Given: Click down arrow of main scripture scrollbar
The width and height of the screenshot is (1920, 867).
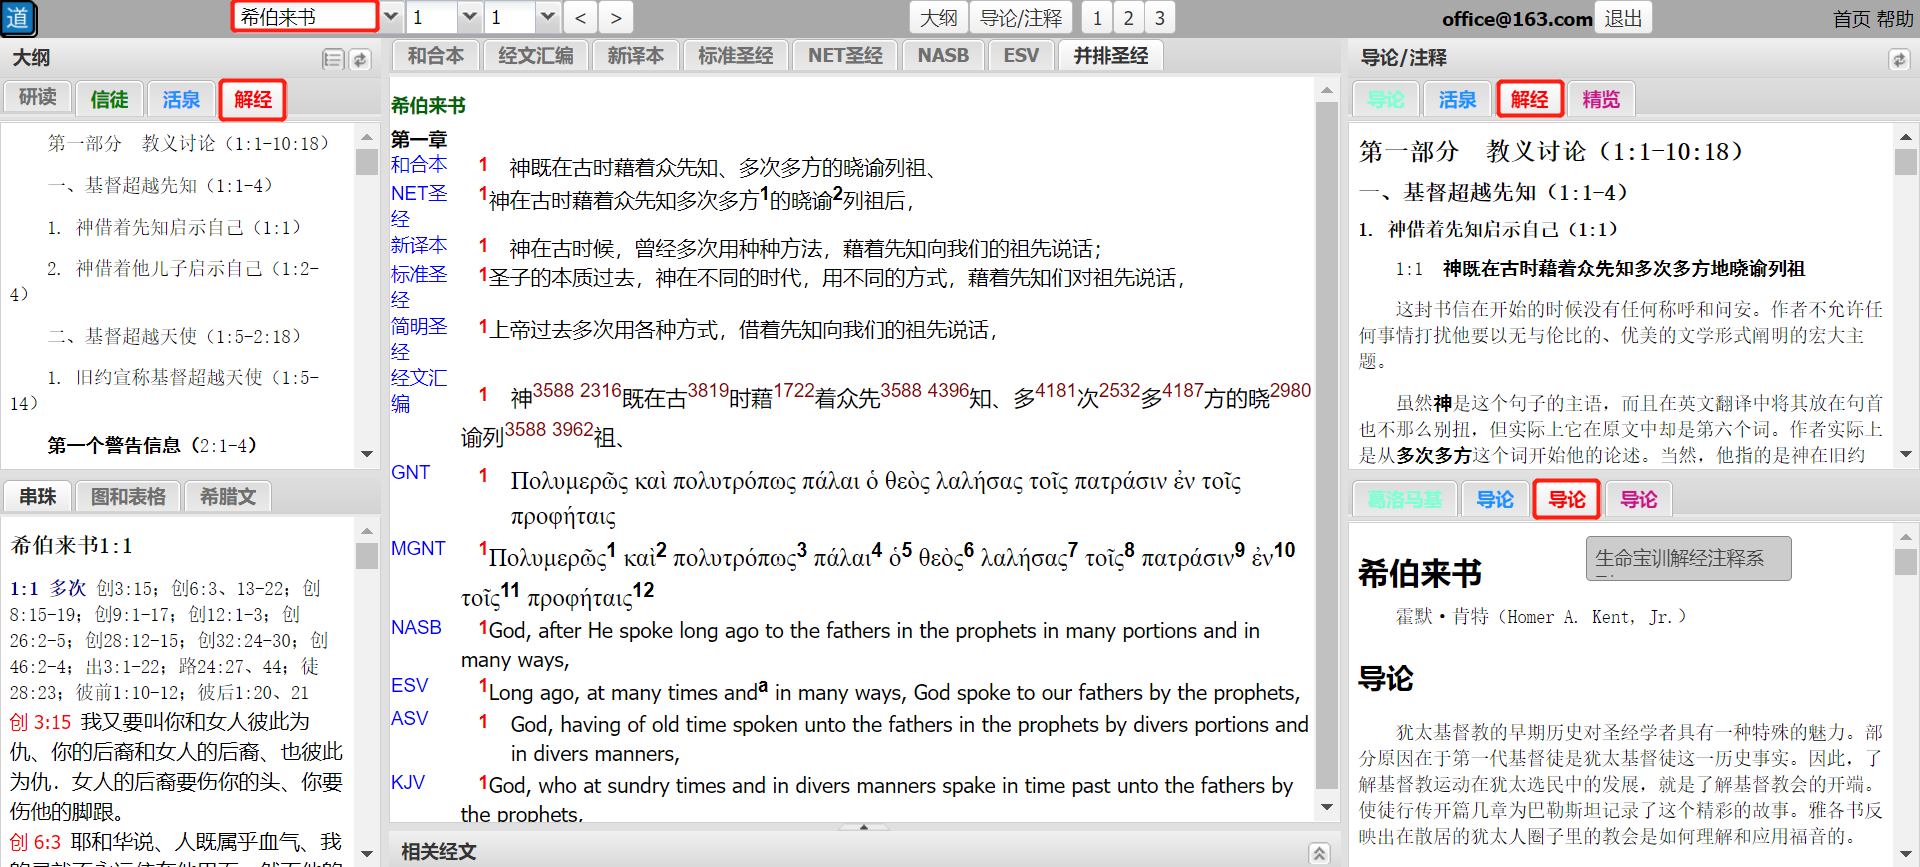Looking at the screenshot, I should 1327,807.
